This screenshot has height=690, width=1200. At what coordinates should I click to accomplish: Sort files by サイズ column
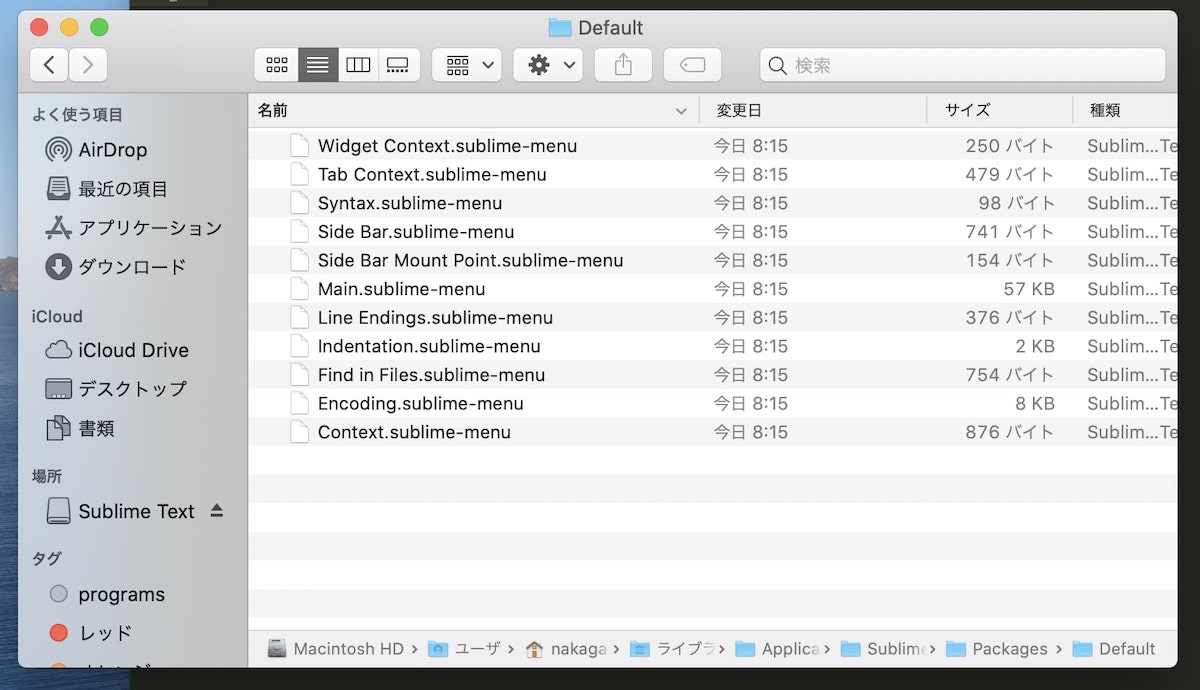point(1000,110)
